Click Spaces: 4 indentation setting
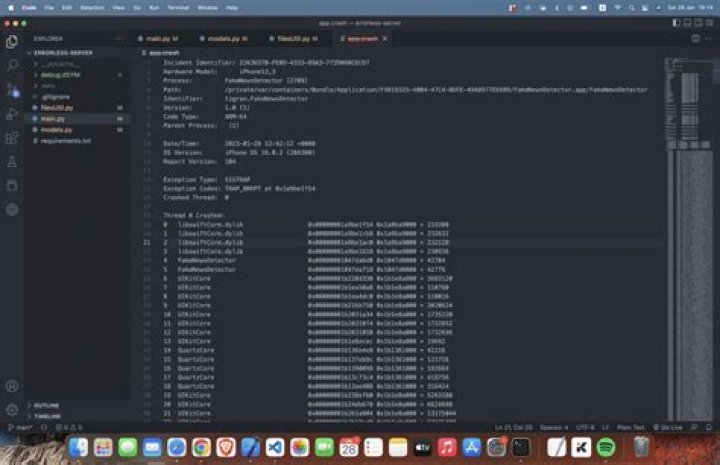This screenshot has height=465, width=720. tap(554, 427)
